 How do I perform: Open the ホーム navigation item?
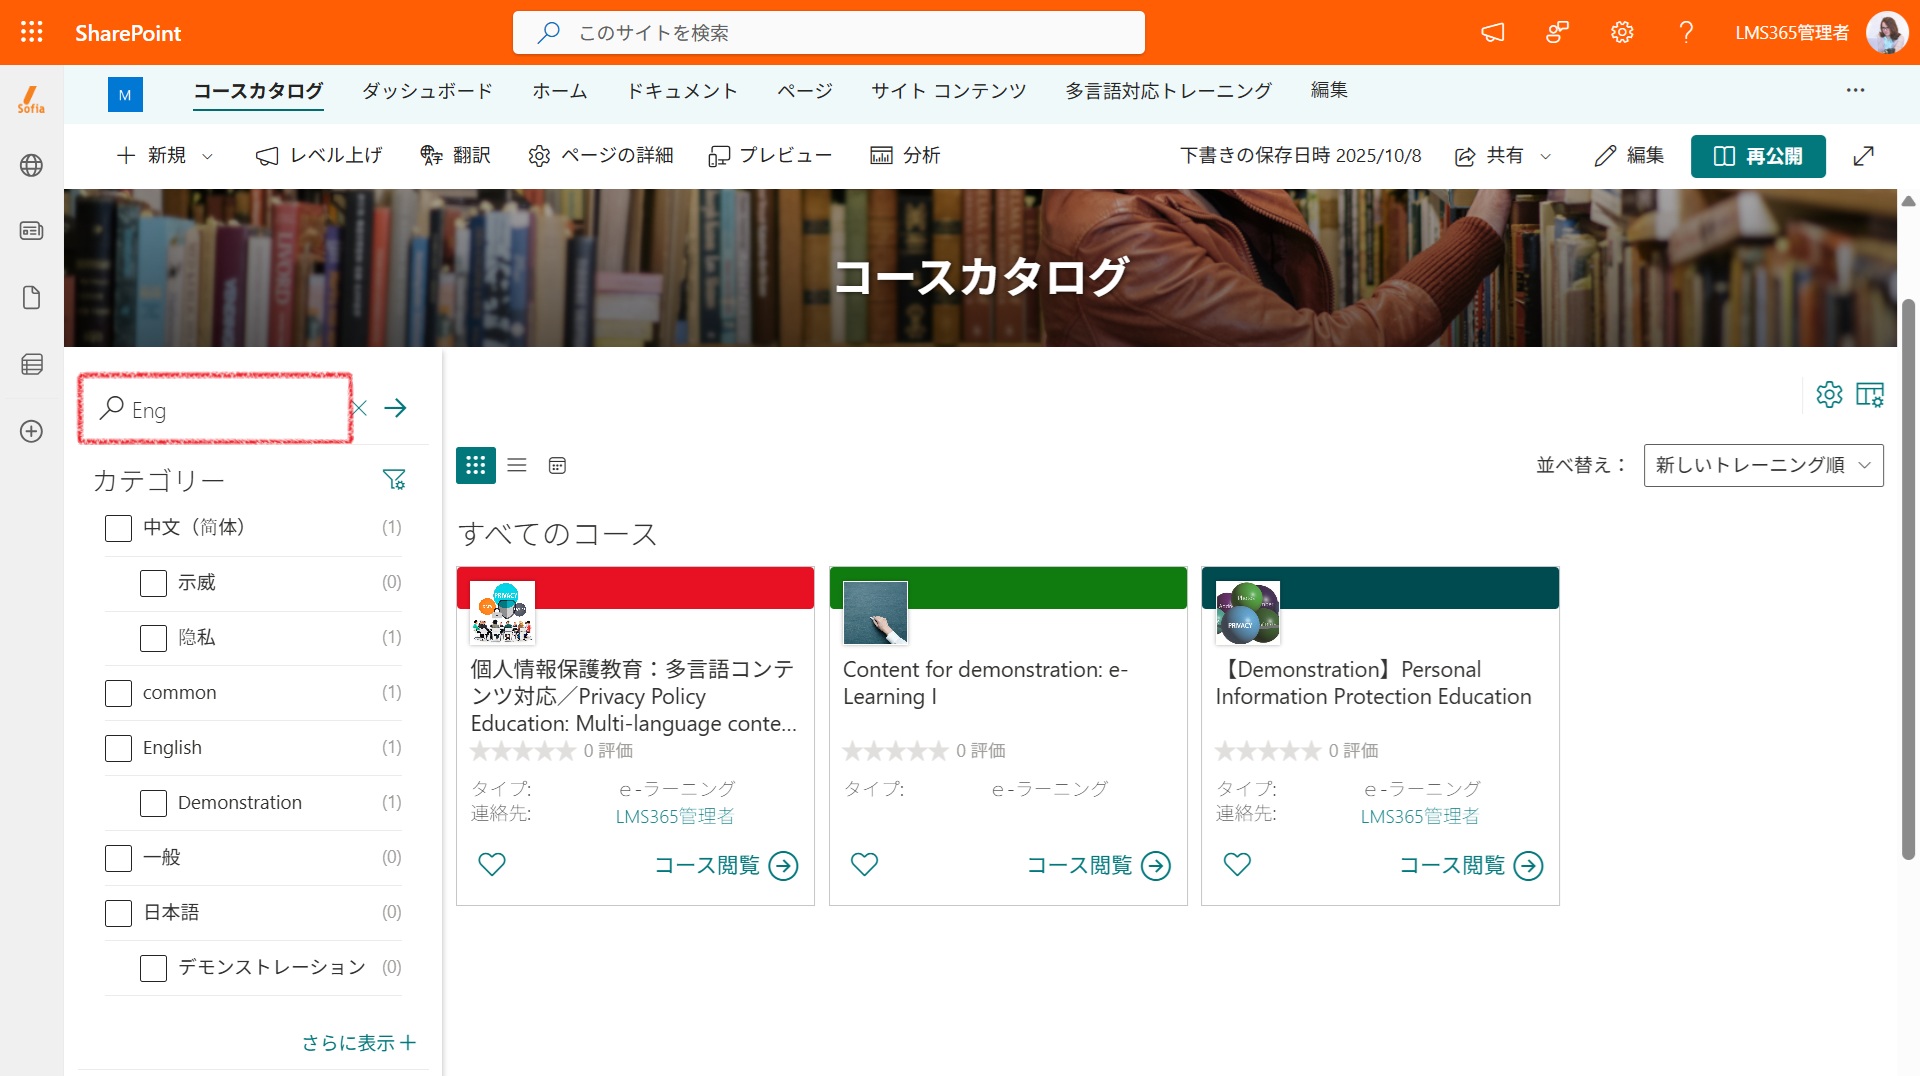coord(559,91)
